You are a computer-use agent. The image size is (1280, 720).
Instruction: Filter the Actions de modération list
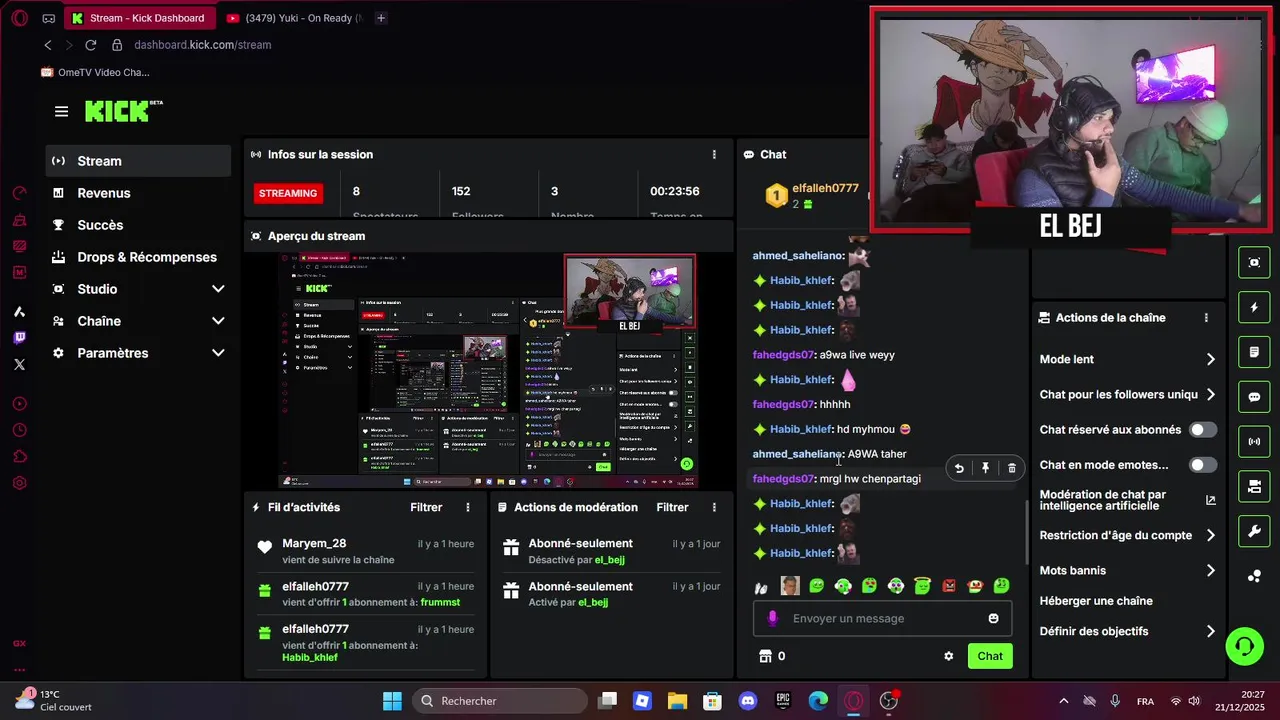pyautogui.click(x=672, y=507)
